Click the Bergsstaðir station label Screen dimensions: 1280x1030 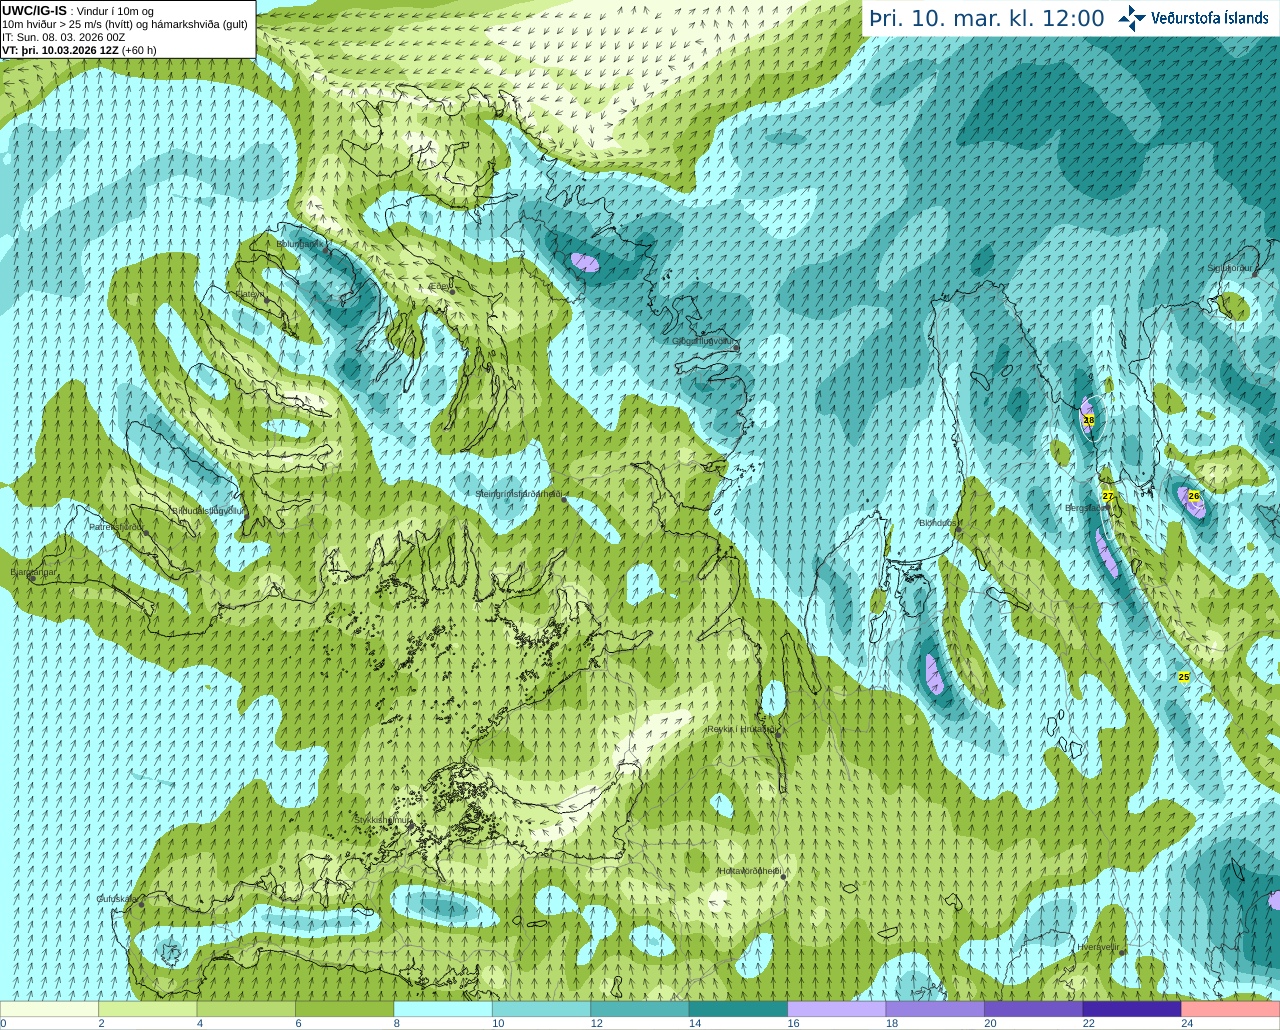click(x=1086, y=508)
